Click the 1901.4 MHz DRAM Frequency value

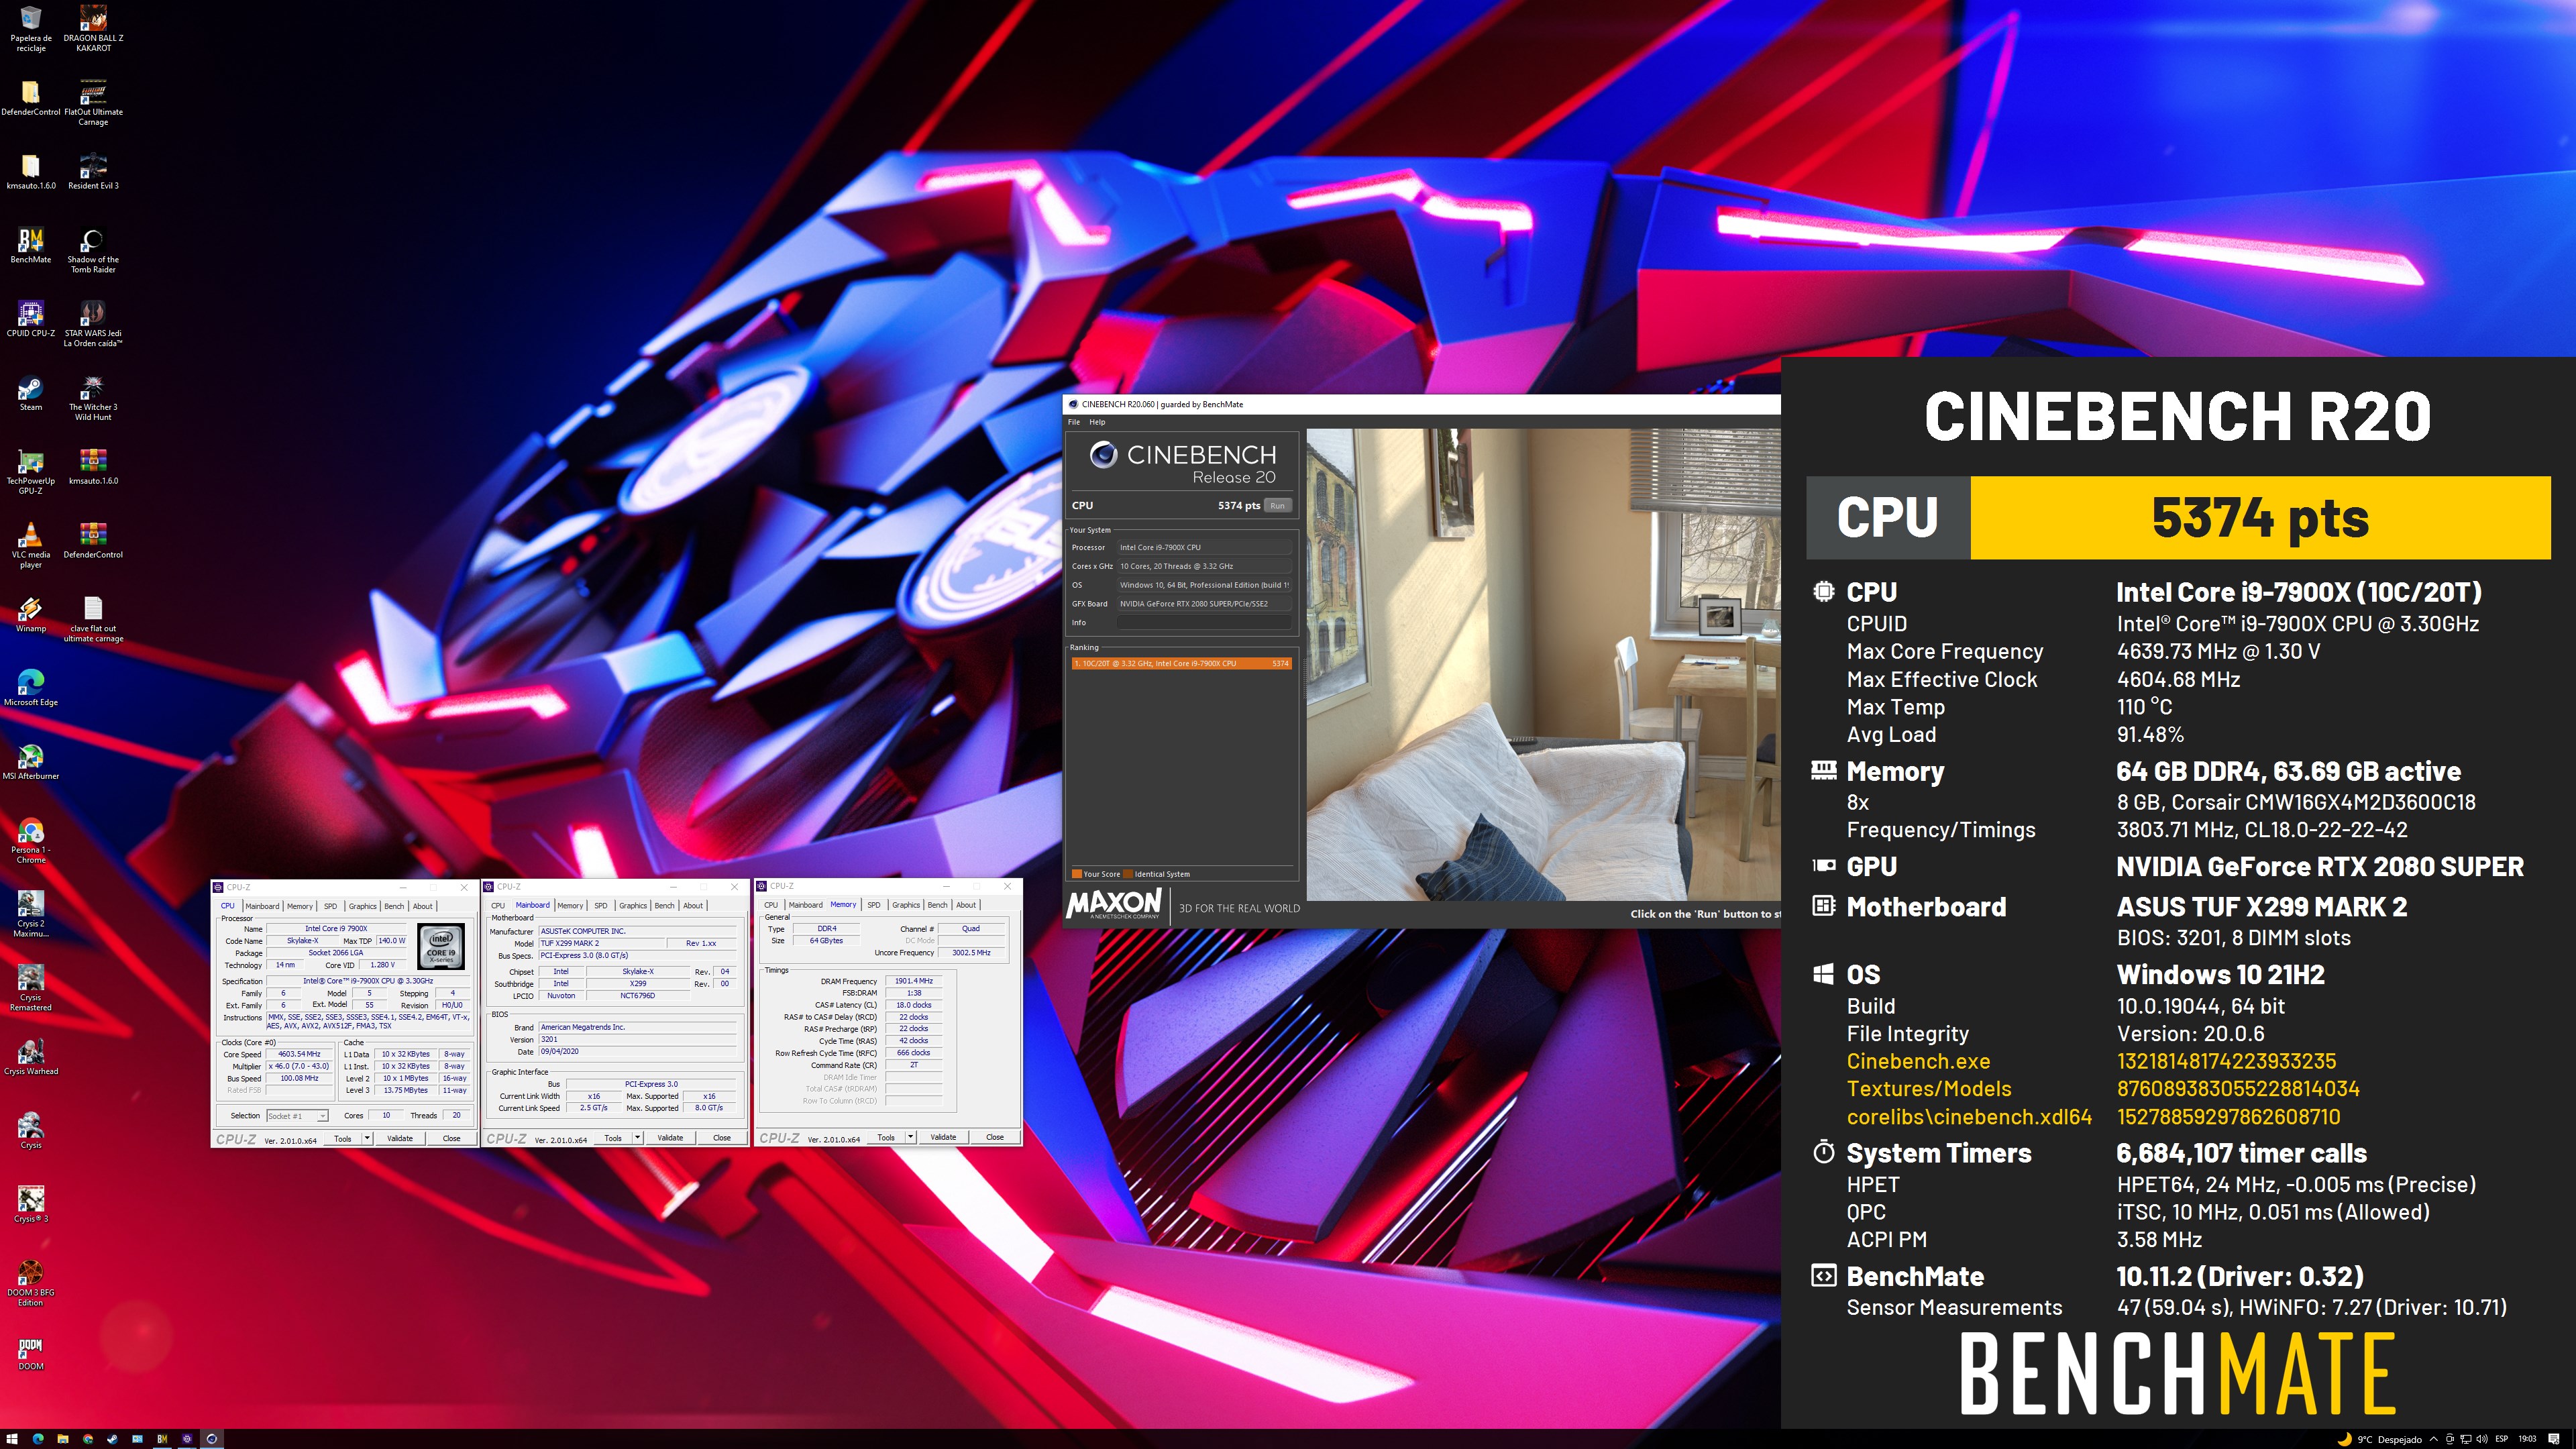(x=914, y=981)
